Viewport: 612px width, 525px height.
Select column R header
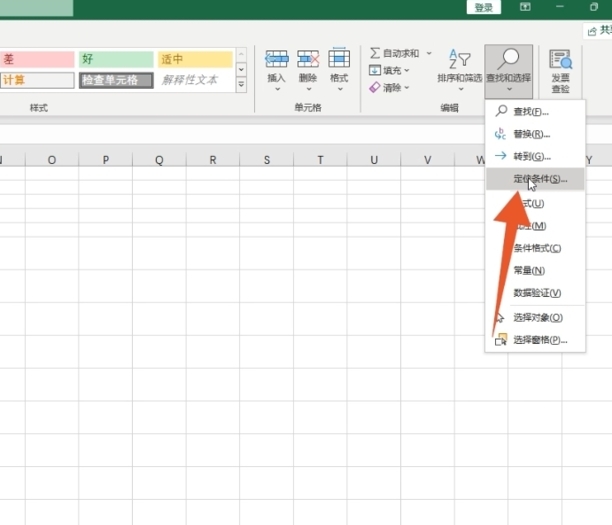213,160
